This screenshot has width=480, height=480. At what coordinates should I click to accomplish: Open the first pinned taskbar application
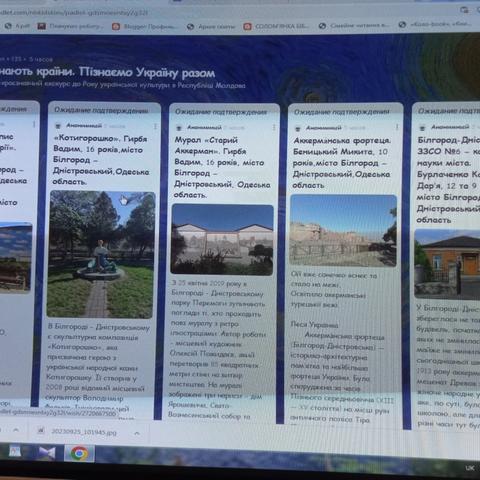coord(14,451)
